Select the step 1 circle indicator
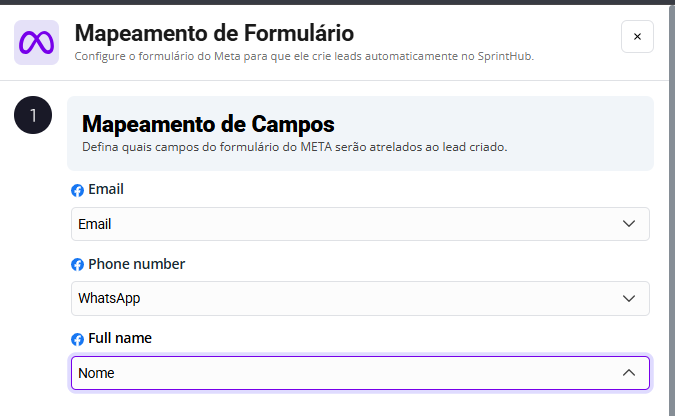675x416 pixels. click(33, 116)
